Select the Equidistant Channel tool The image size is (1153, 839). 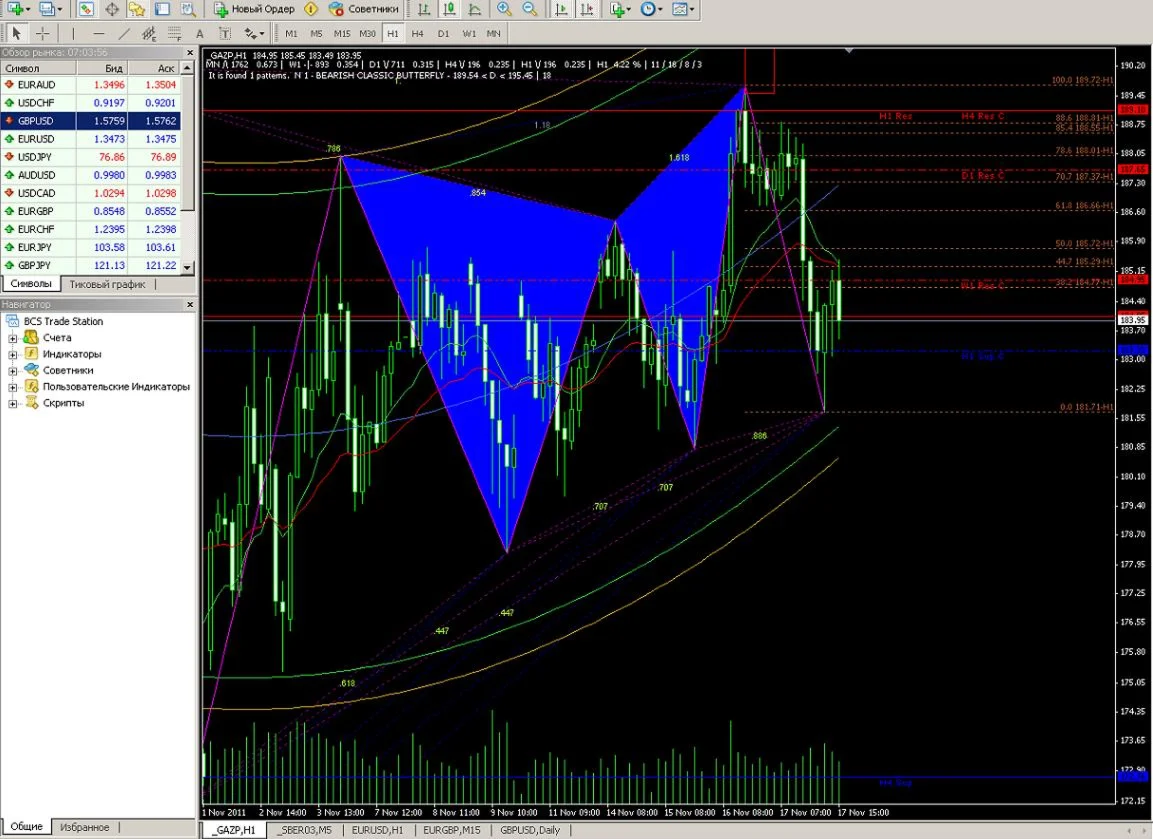149,33
